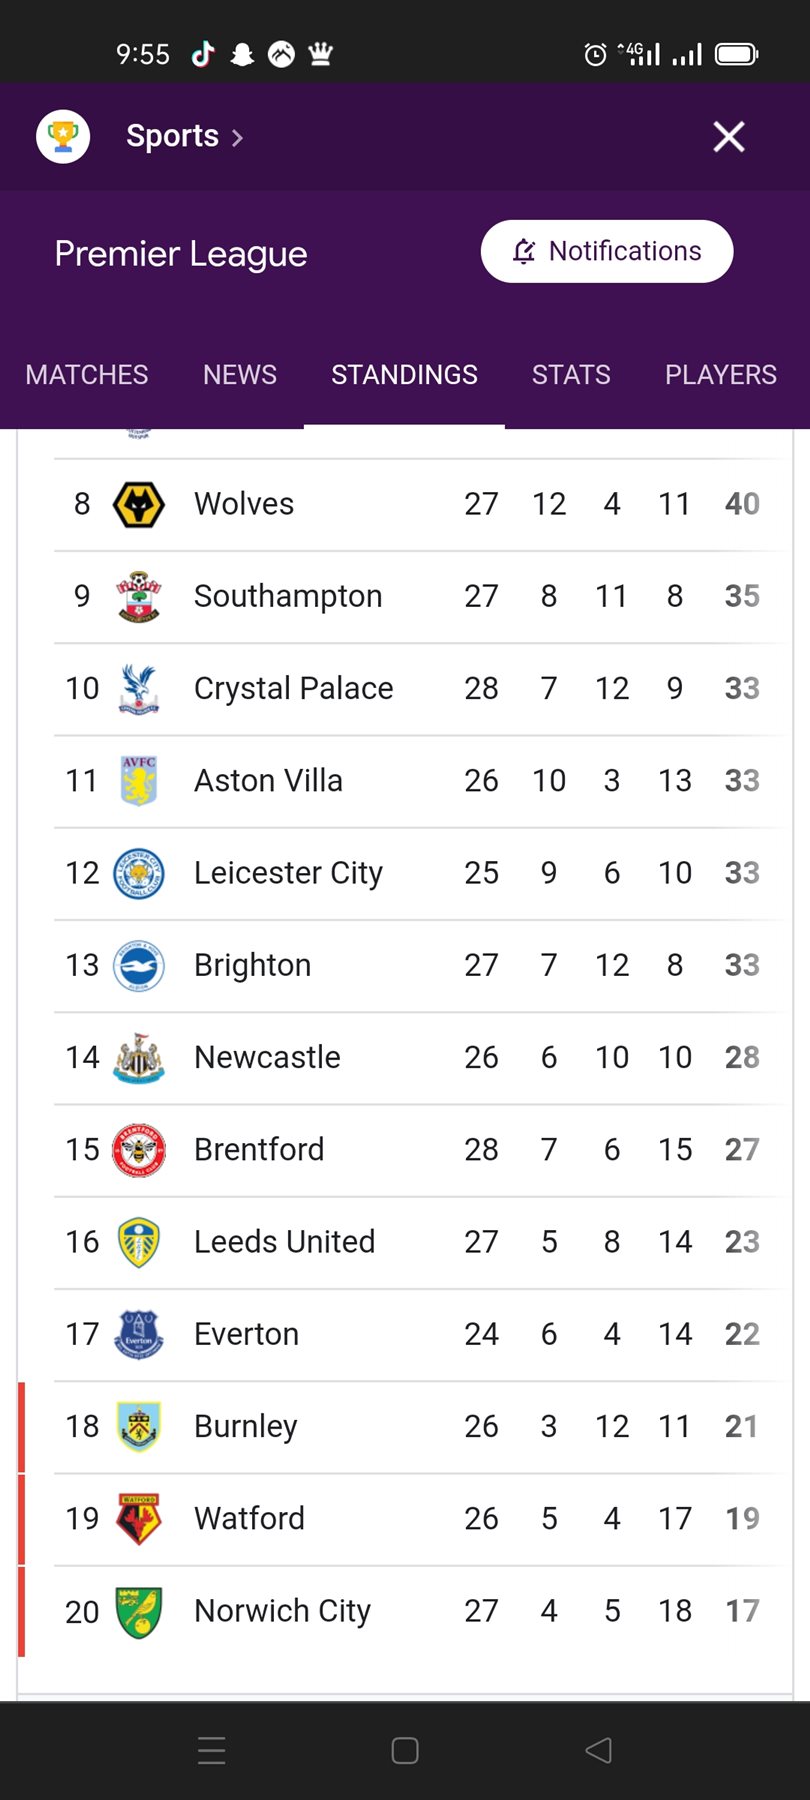Tap the Norwich City crest icon
This screenshot has height=1800, width=810.
tap(138, 1611)
